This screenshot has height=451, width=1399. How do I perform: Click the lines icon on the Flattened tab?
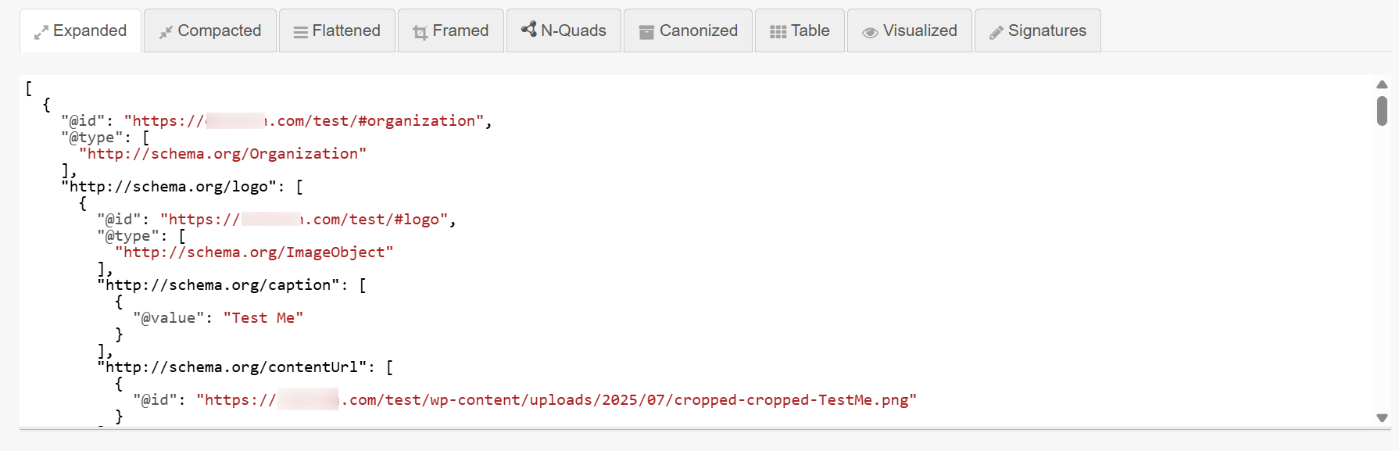[300, 32]
